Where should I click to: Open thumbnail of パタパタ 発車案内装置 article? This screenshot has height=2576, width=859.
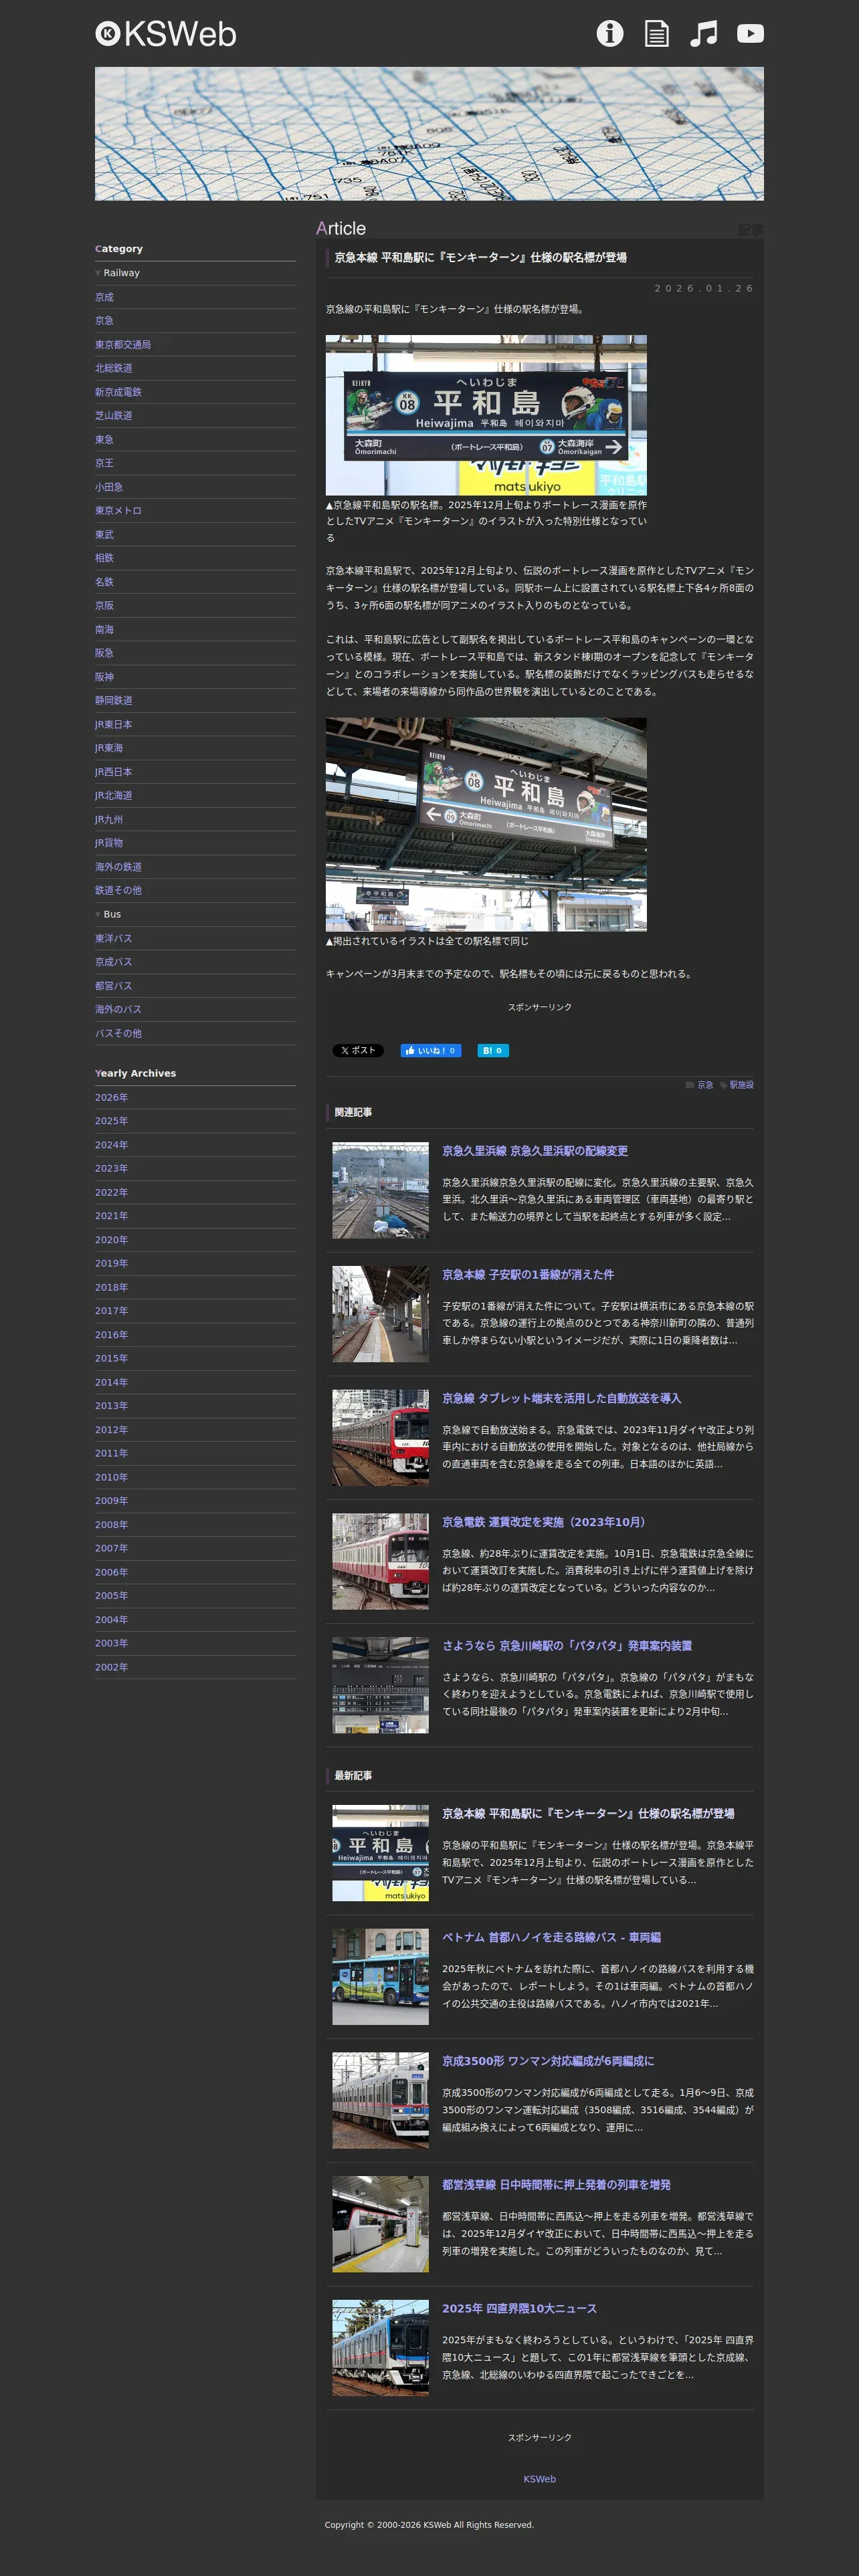tap(380, 1685)
